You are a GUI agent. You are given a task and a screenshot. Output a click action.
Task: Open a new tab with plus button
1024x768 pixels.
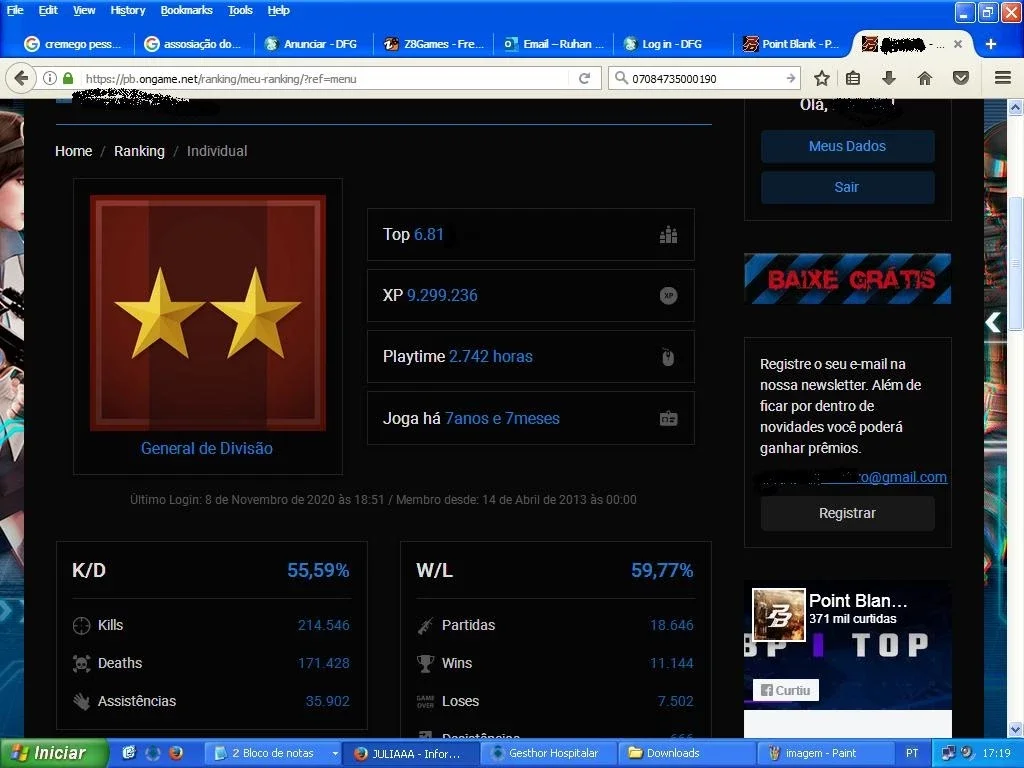(x=991, y=44)
